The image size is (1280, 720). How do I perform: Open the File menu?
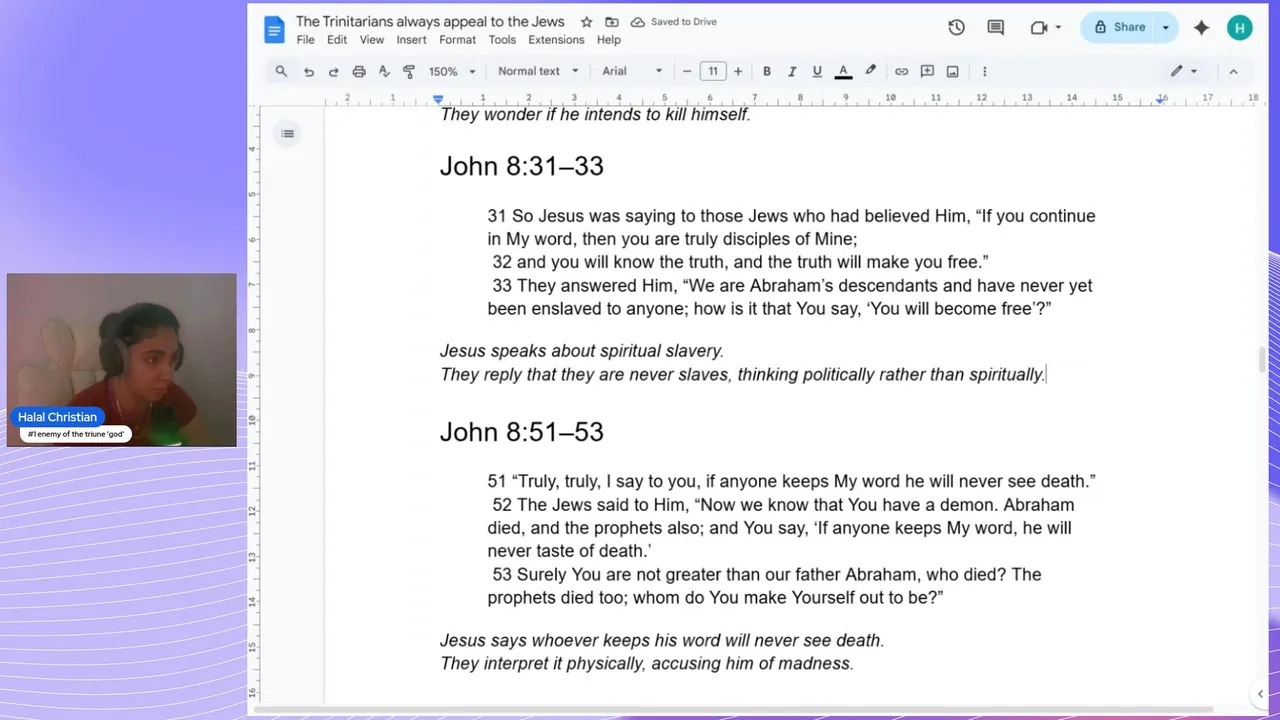(x=305, y=40)
